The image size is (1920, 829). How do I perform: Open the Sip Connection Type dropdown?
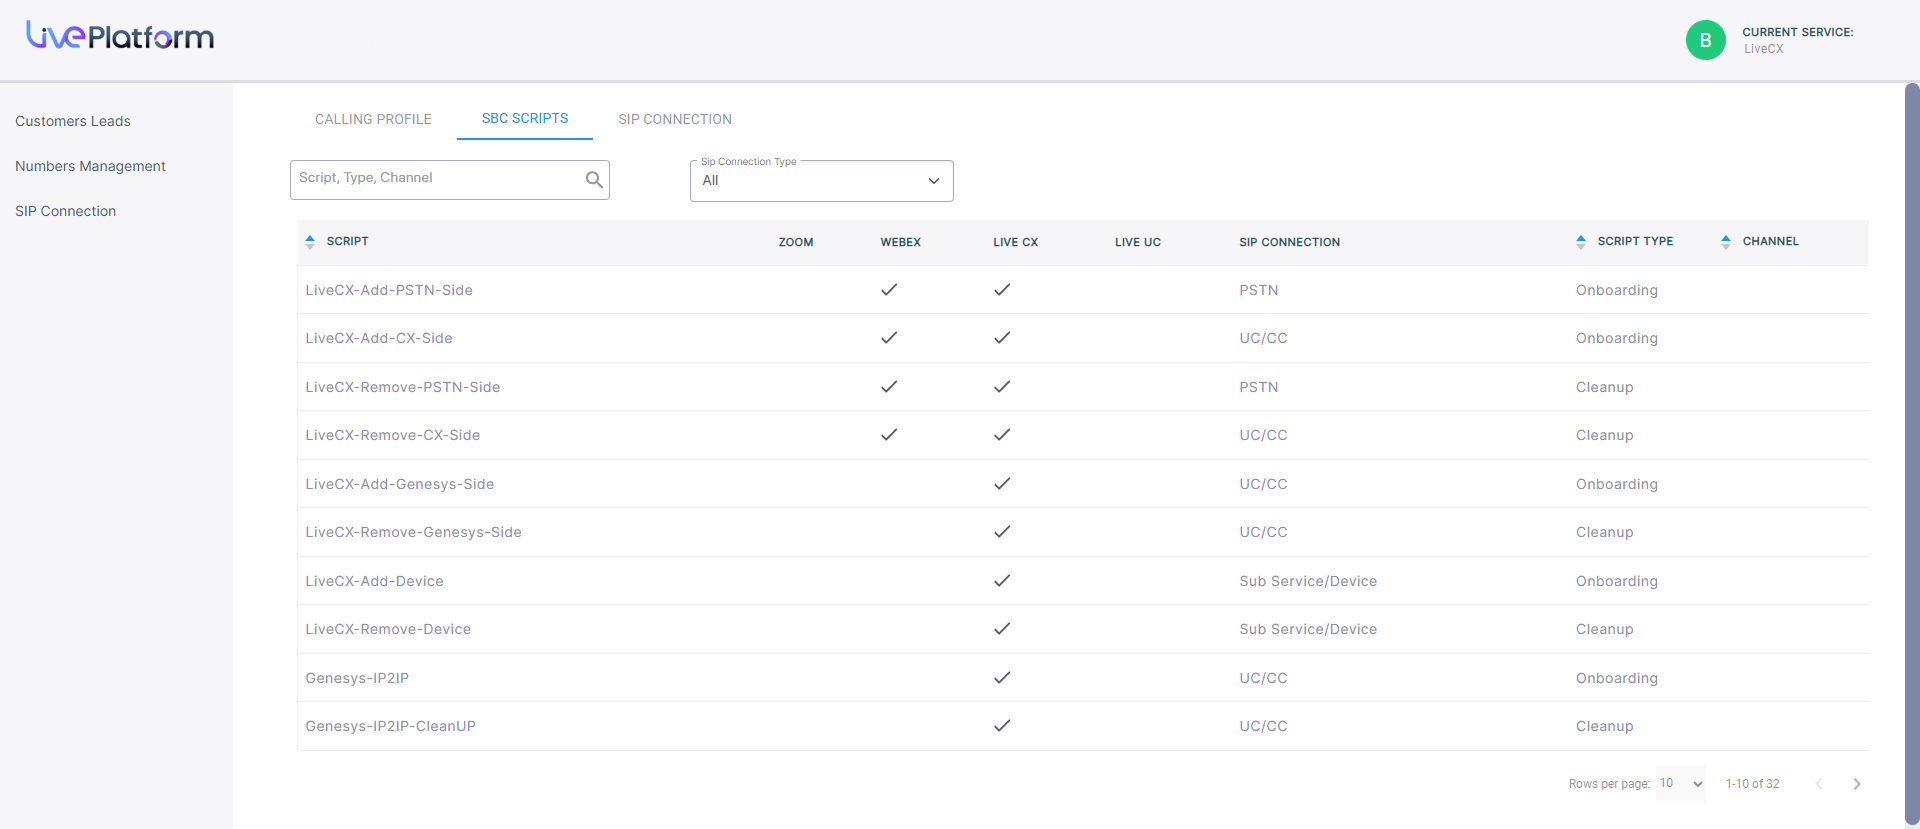(x=821, y=181)
